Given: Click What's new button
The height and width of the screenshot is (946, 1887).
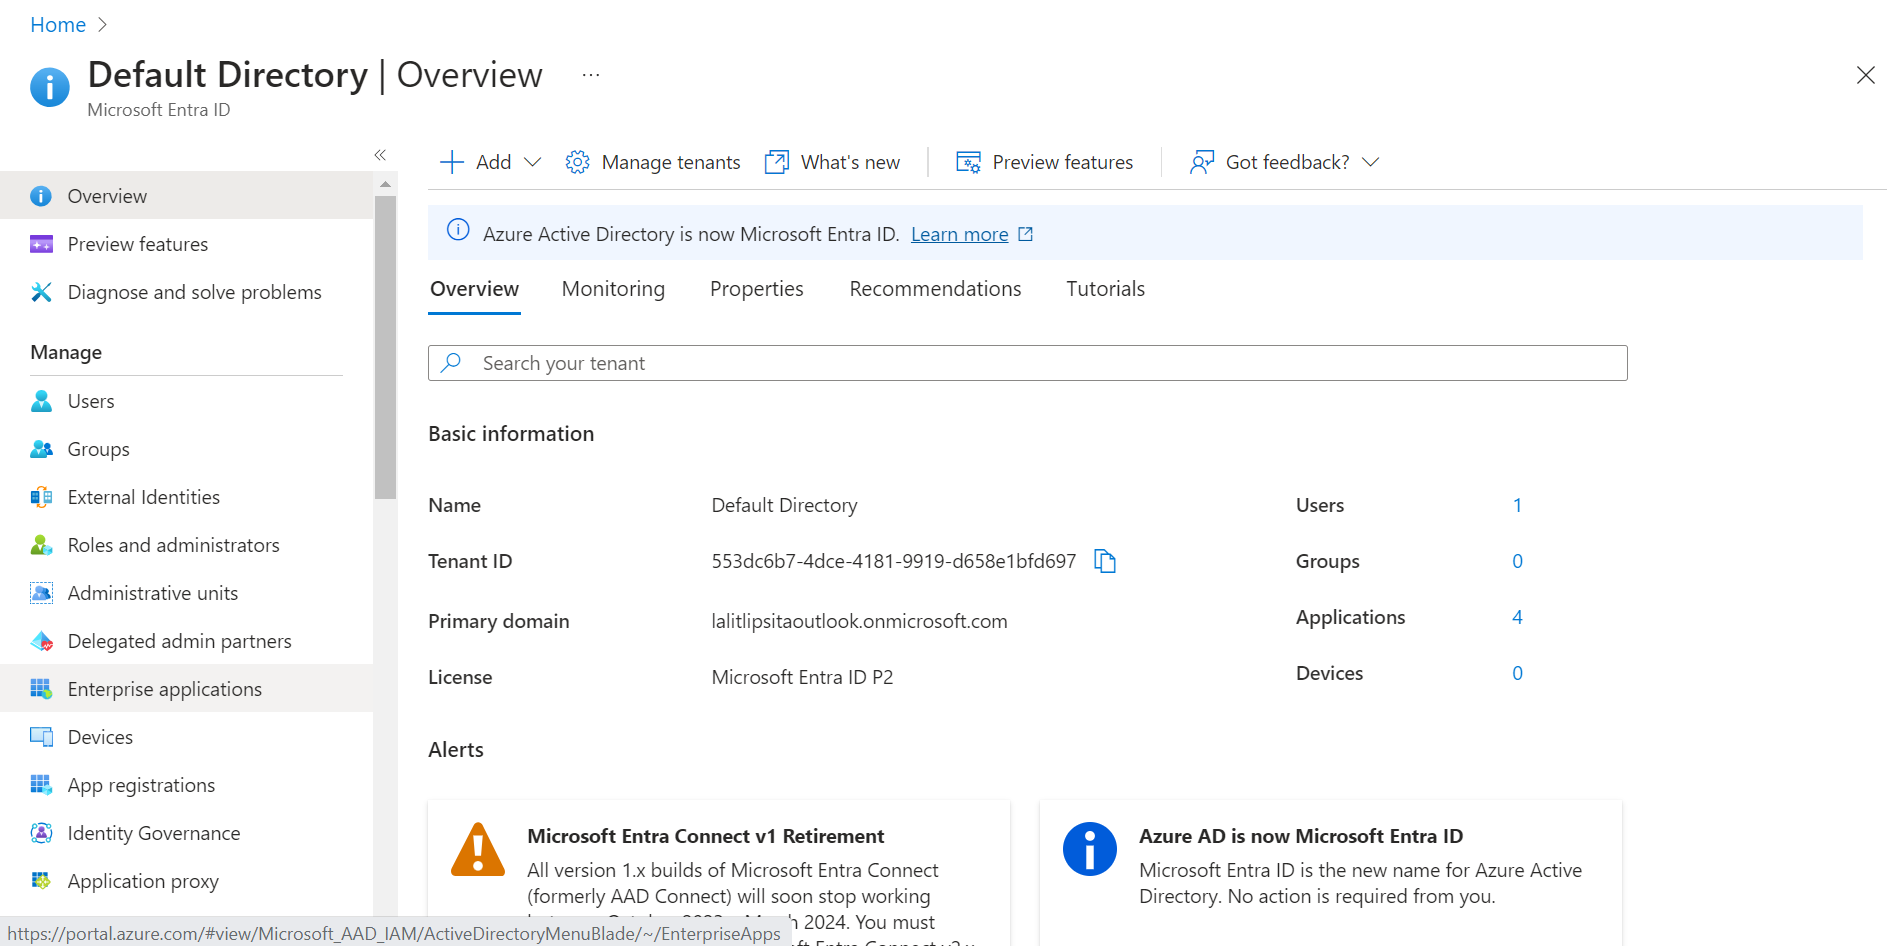Looking at the screenshot, I should [832, 162].
